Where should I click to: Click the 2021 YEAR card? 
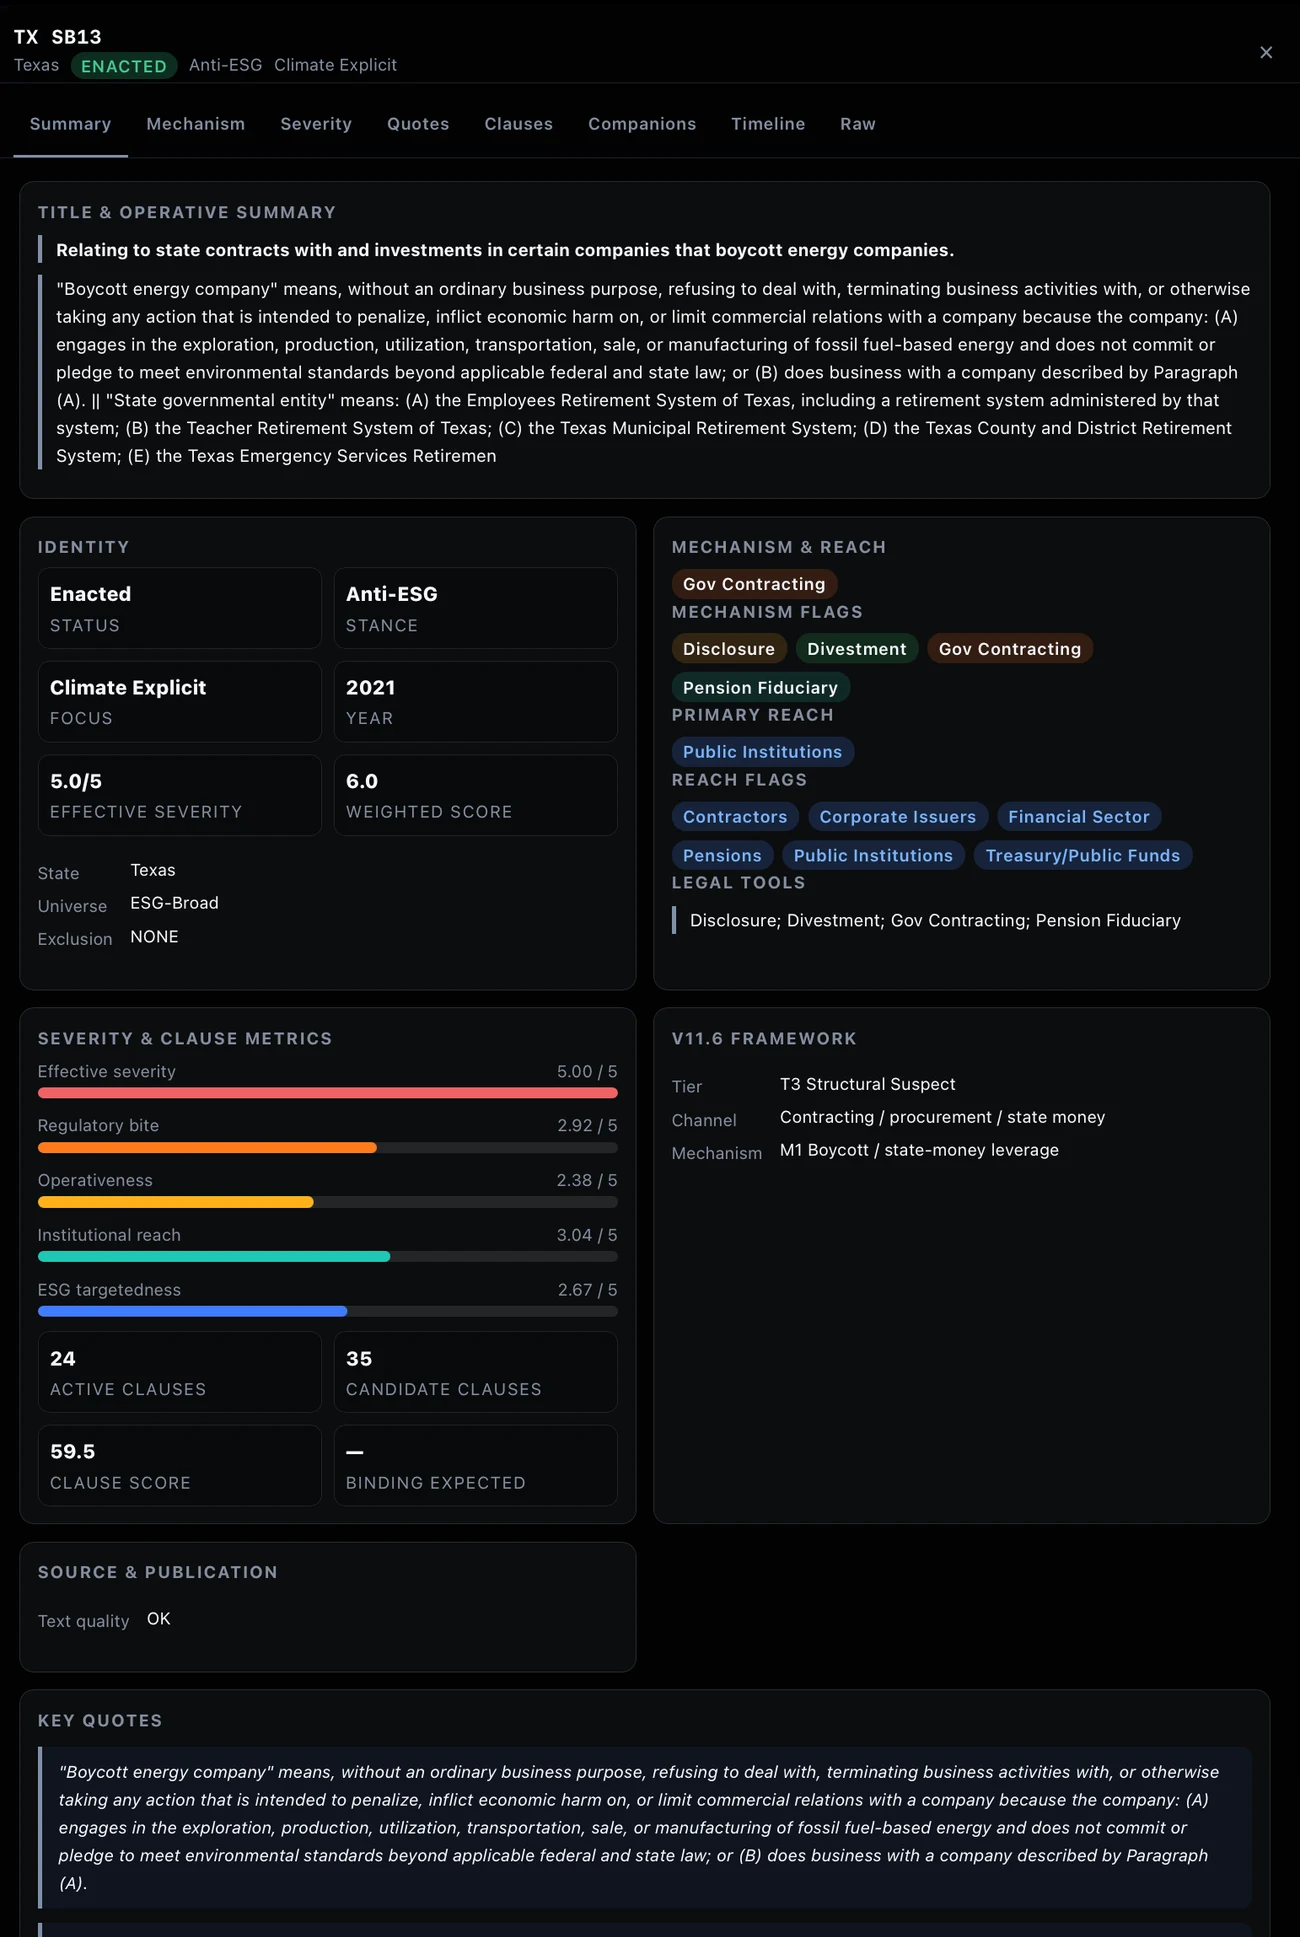point(475,702)
